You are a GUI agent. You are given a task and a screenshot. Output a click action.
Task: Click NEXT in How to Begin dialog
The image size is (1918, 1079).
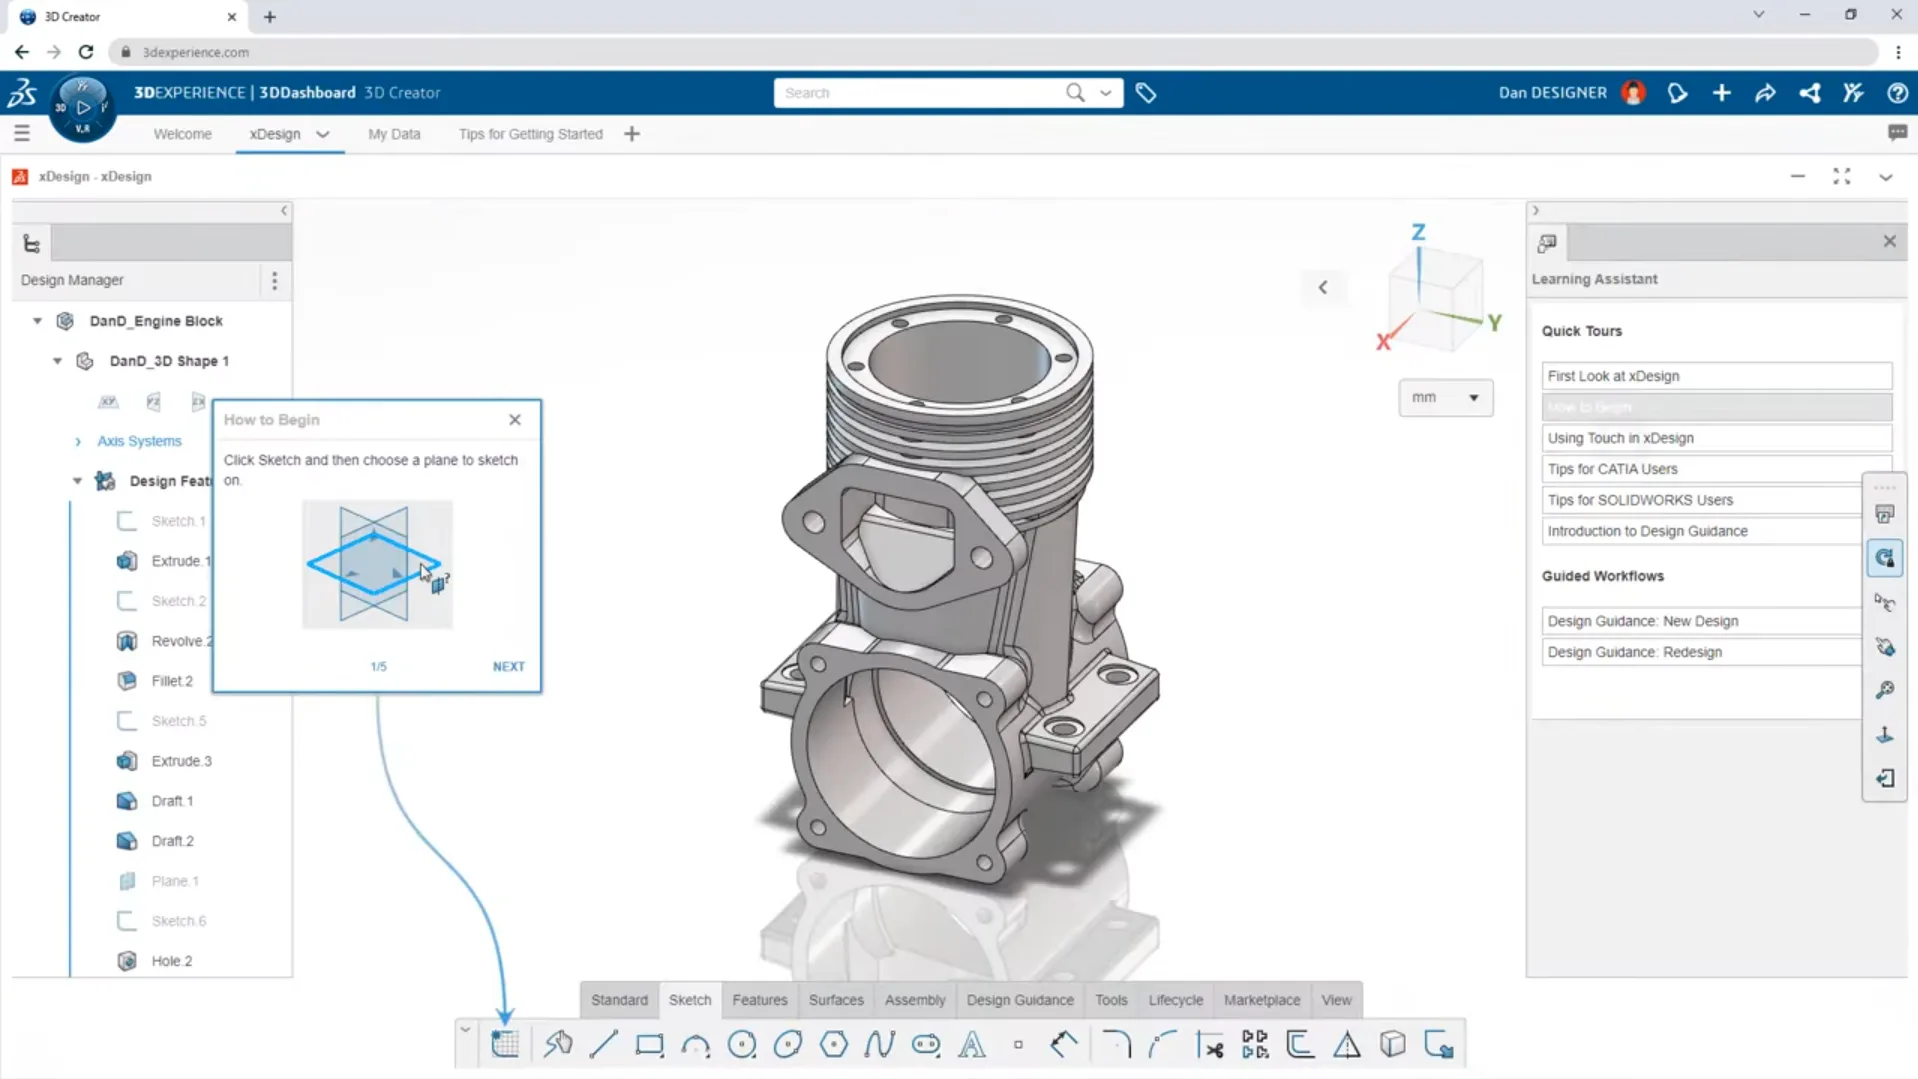pos(508,667)
